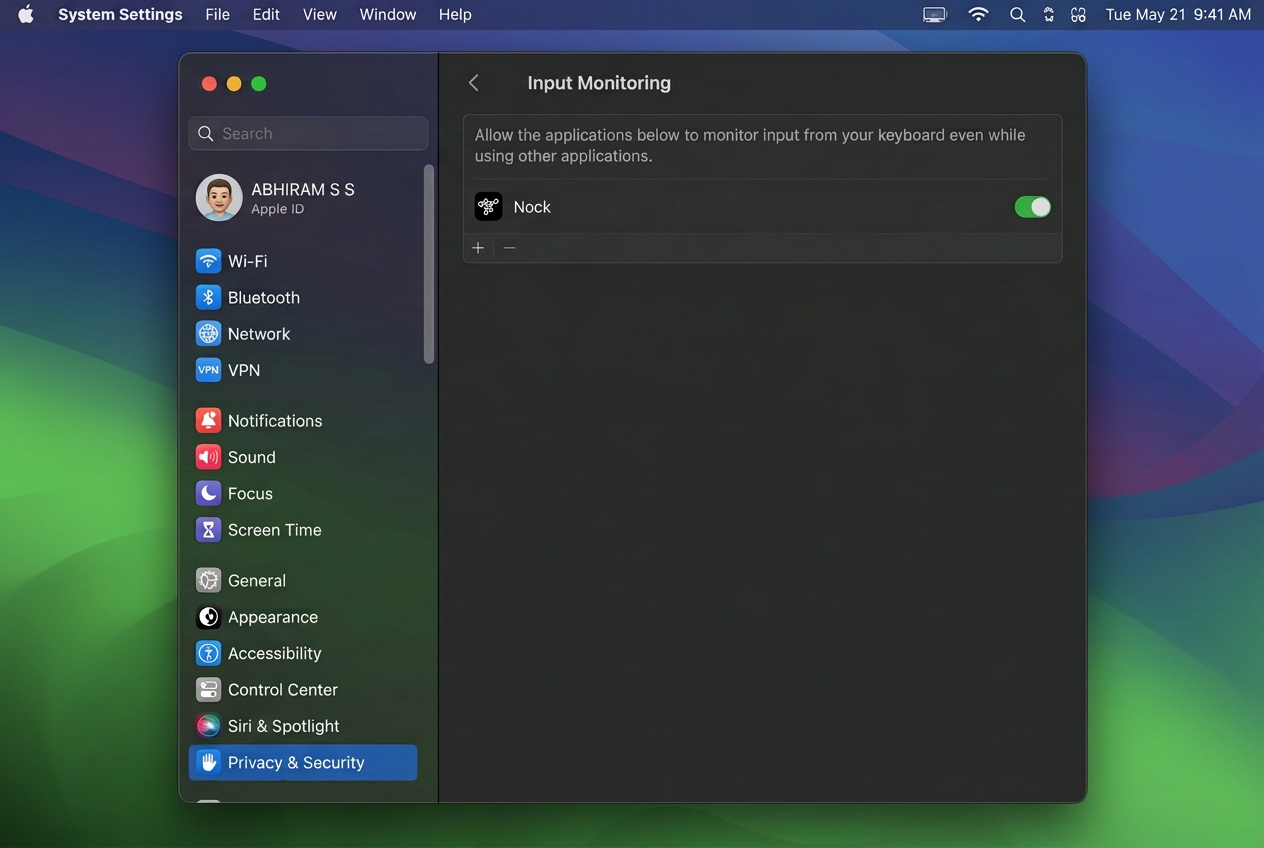Click the menu bar icon left of Control Center
Viewport: 1264px width, 848px height.
[x=1048, y=14]
